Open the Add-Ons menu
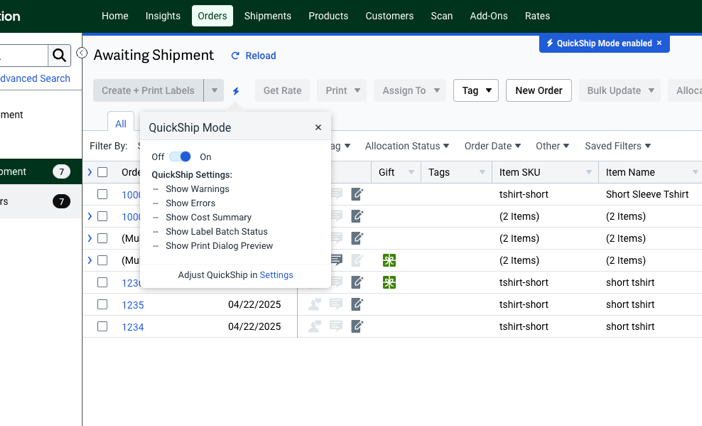This screenshot has height=426, width=702. [x=489, y=16]
